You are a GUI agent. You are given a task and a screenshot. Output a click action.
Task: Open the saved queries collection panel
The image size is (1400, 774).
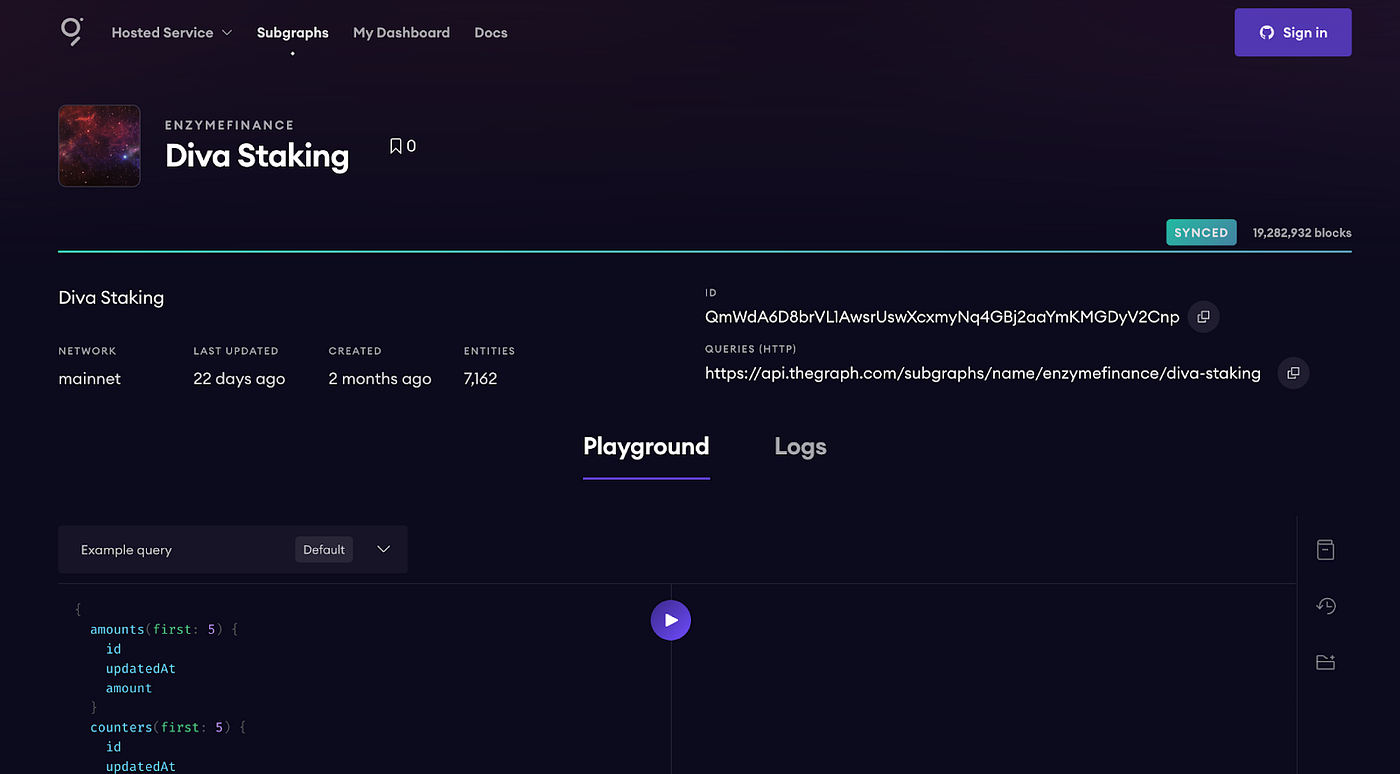click(1325, 661)
